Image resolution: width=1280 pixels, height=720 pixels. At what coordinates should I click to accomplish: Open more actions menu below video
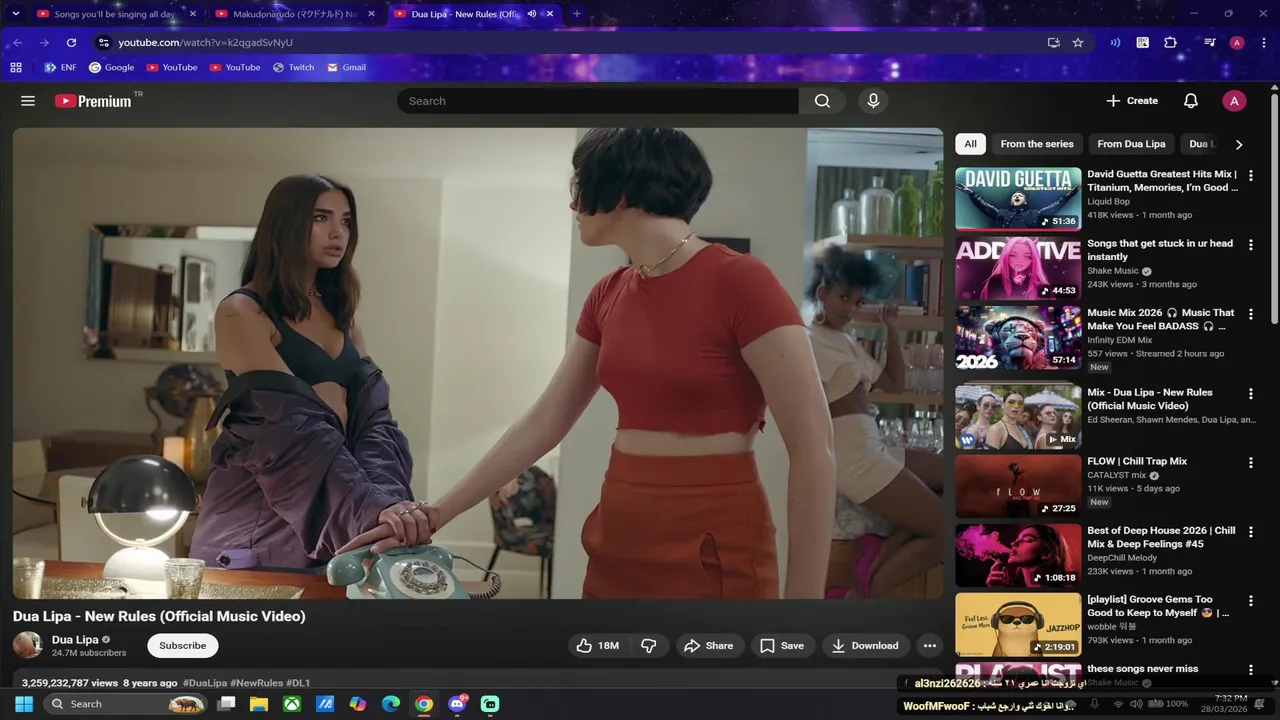pyautogui.click(x=930, y=646)
